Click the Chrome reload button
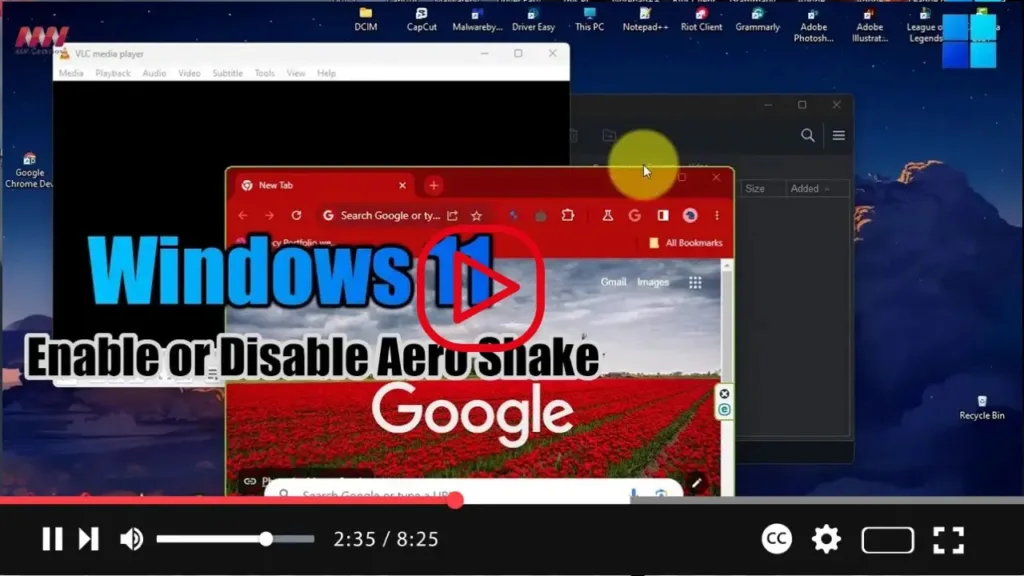 coord(296,215)
